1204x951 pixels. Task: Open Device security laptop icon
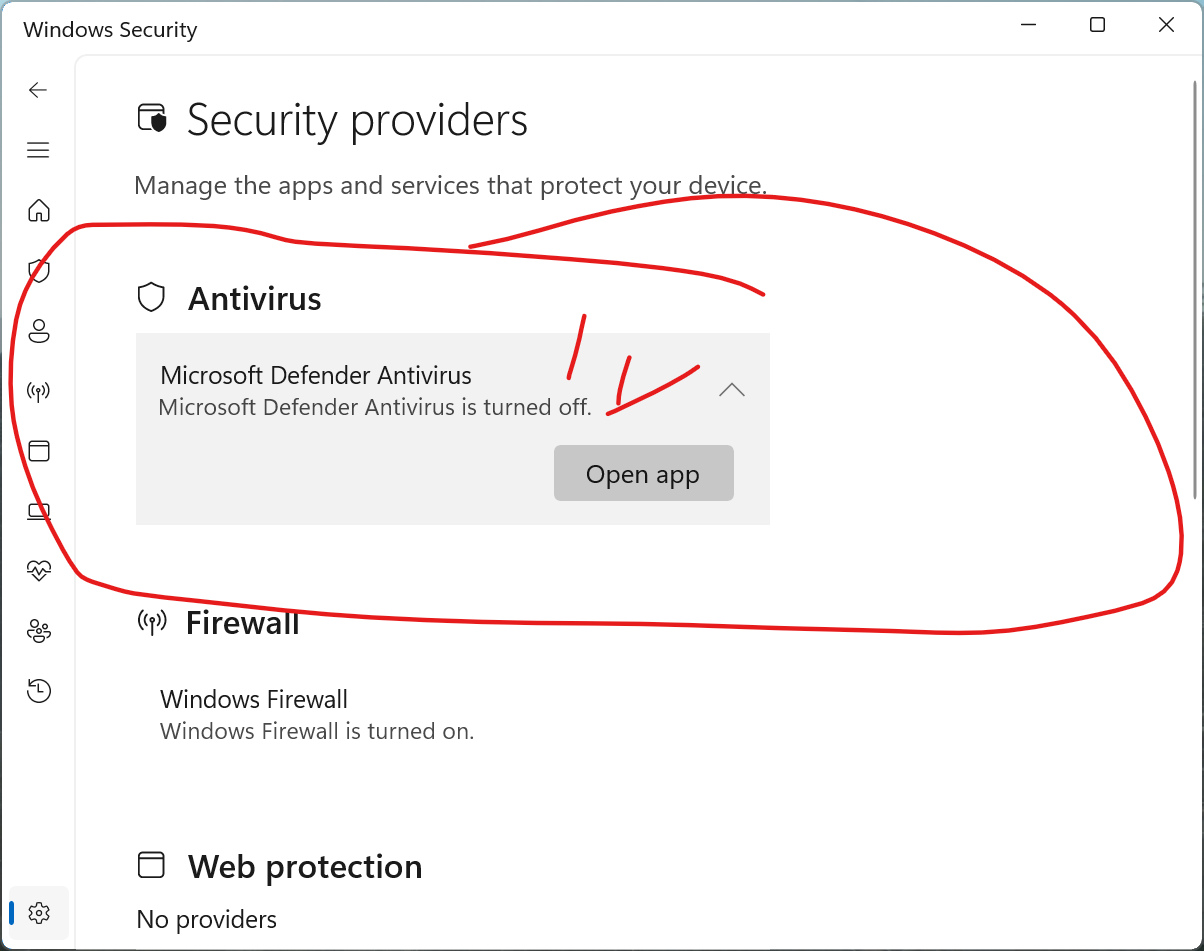coord(38,511)
